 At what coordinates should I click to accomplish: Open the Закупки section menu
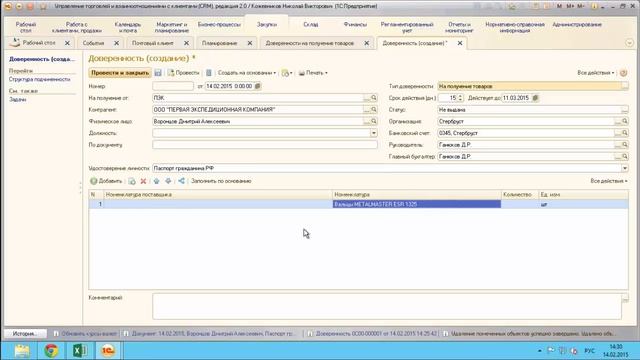[267, 24]
